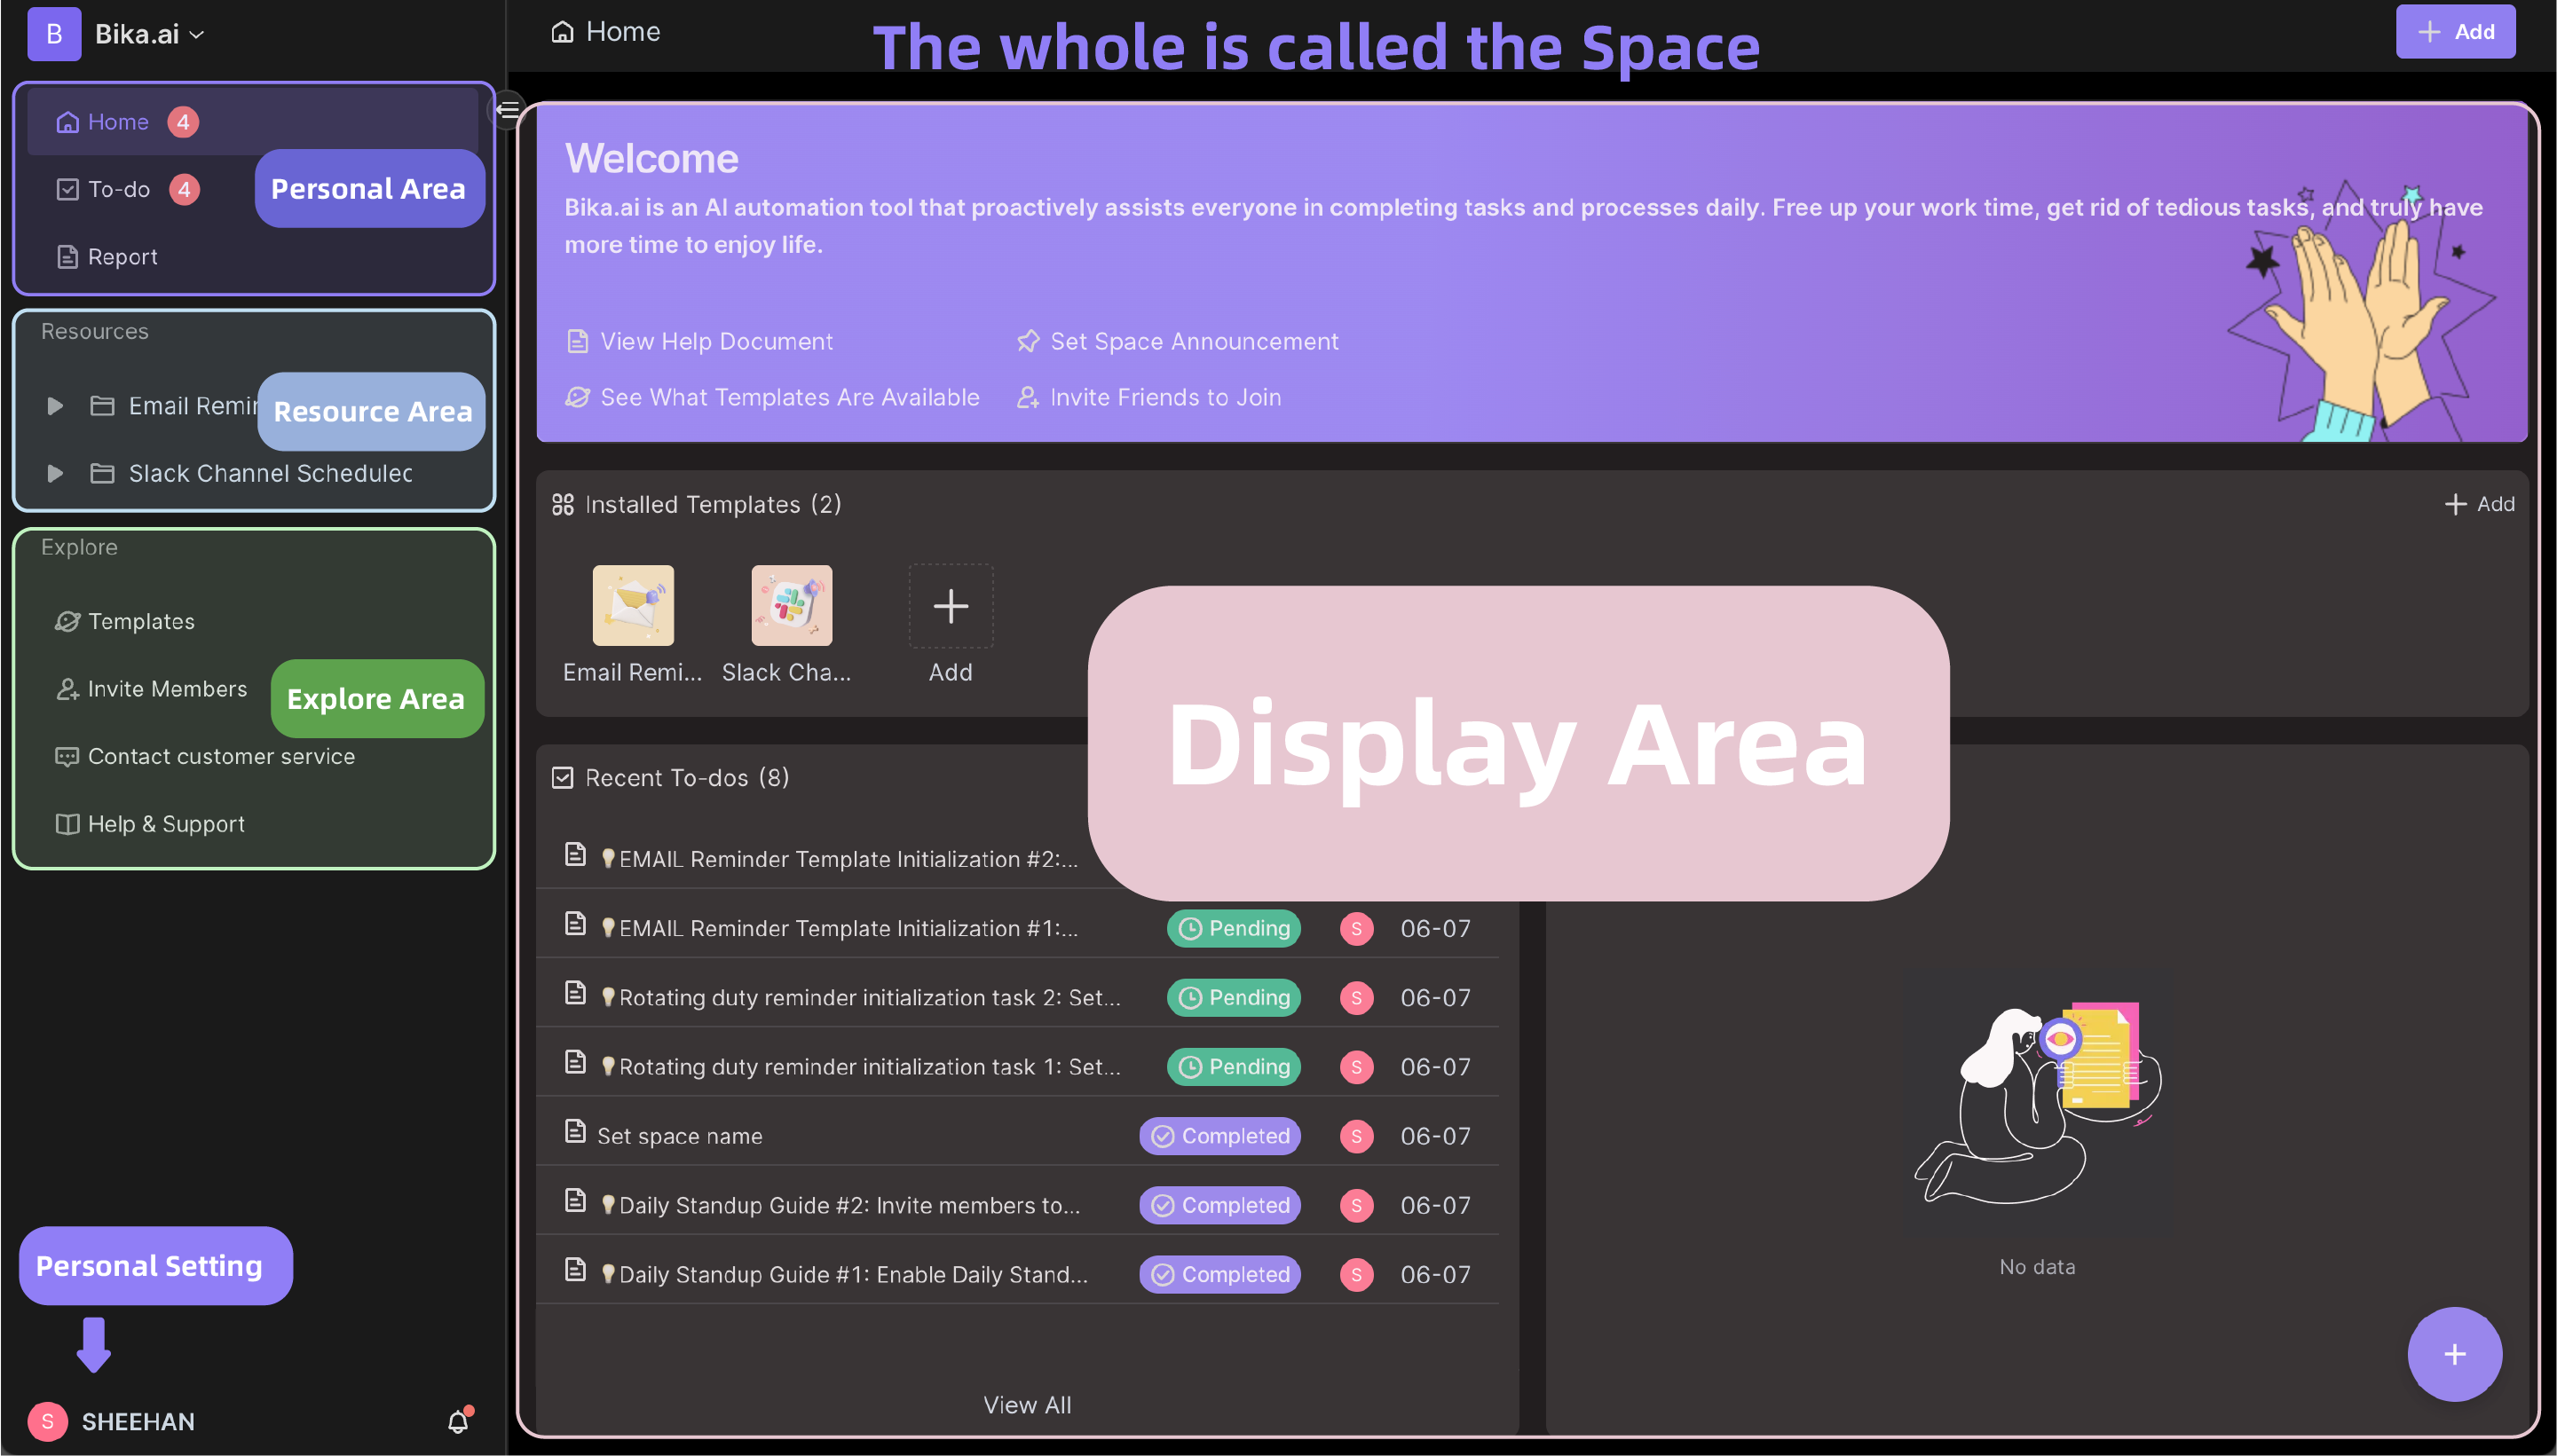The width and height of the screenshot is (2557, 1456).
Task: Click the Recent To-dos header checkbox icon
Action: coord(563,778)
